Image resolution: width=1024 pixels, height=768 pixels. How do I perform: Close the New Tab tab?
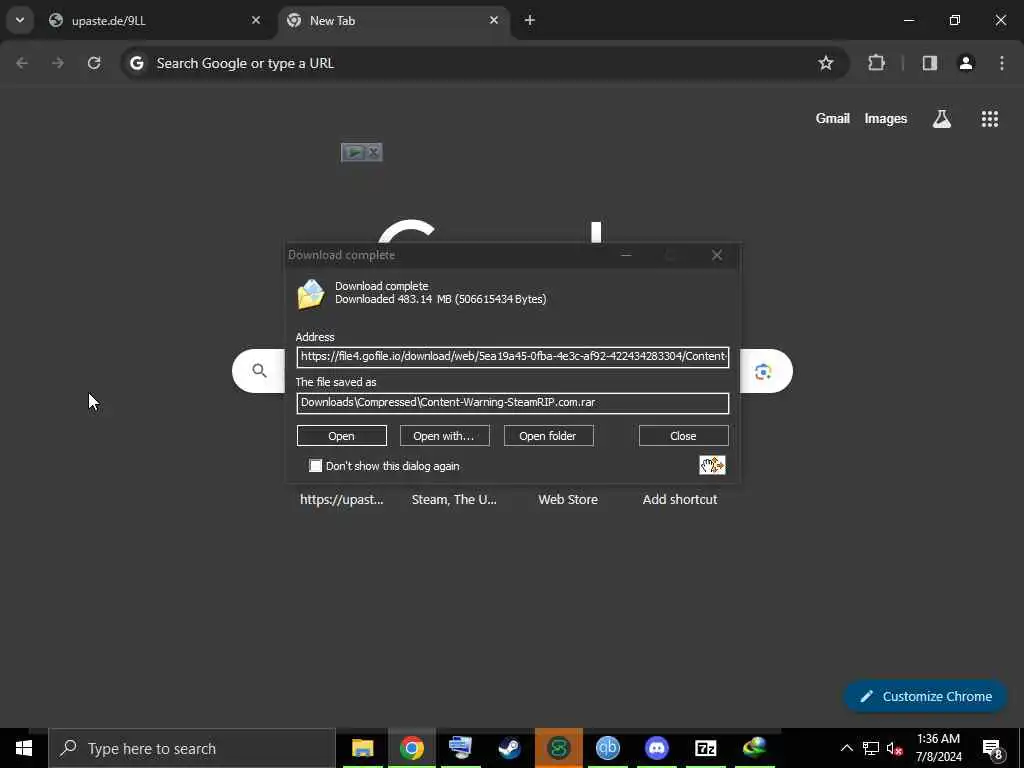[x=494, y=20]
